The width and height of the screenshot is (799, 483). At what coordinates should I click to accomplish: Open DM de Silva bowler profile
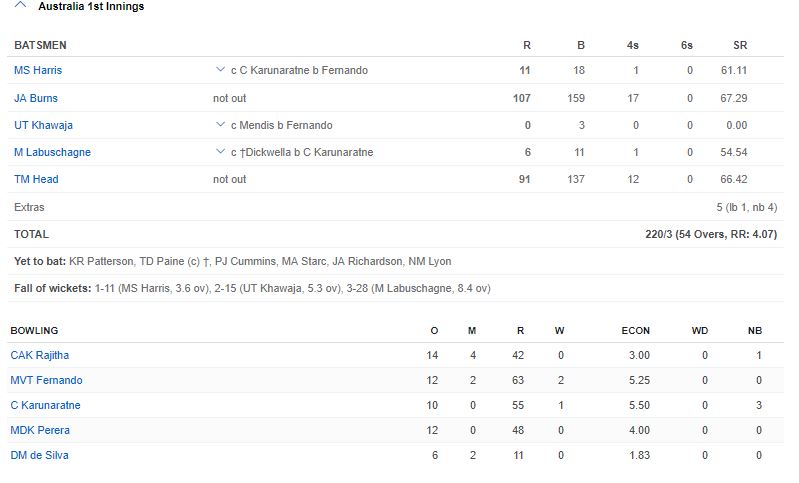40,455
